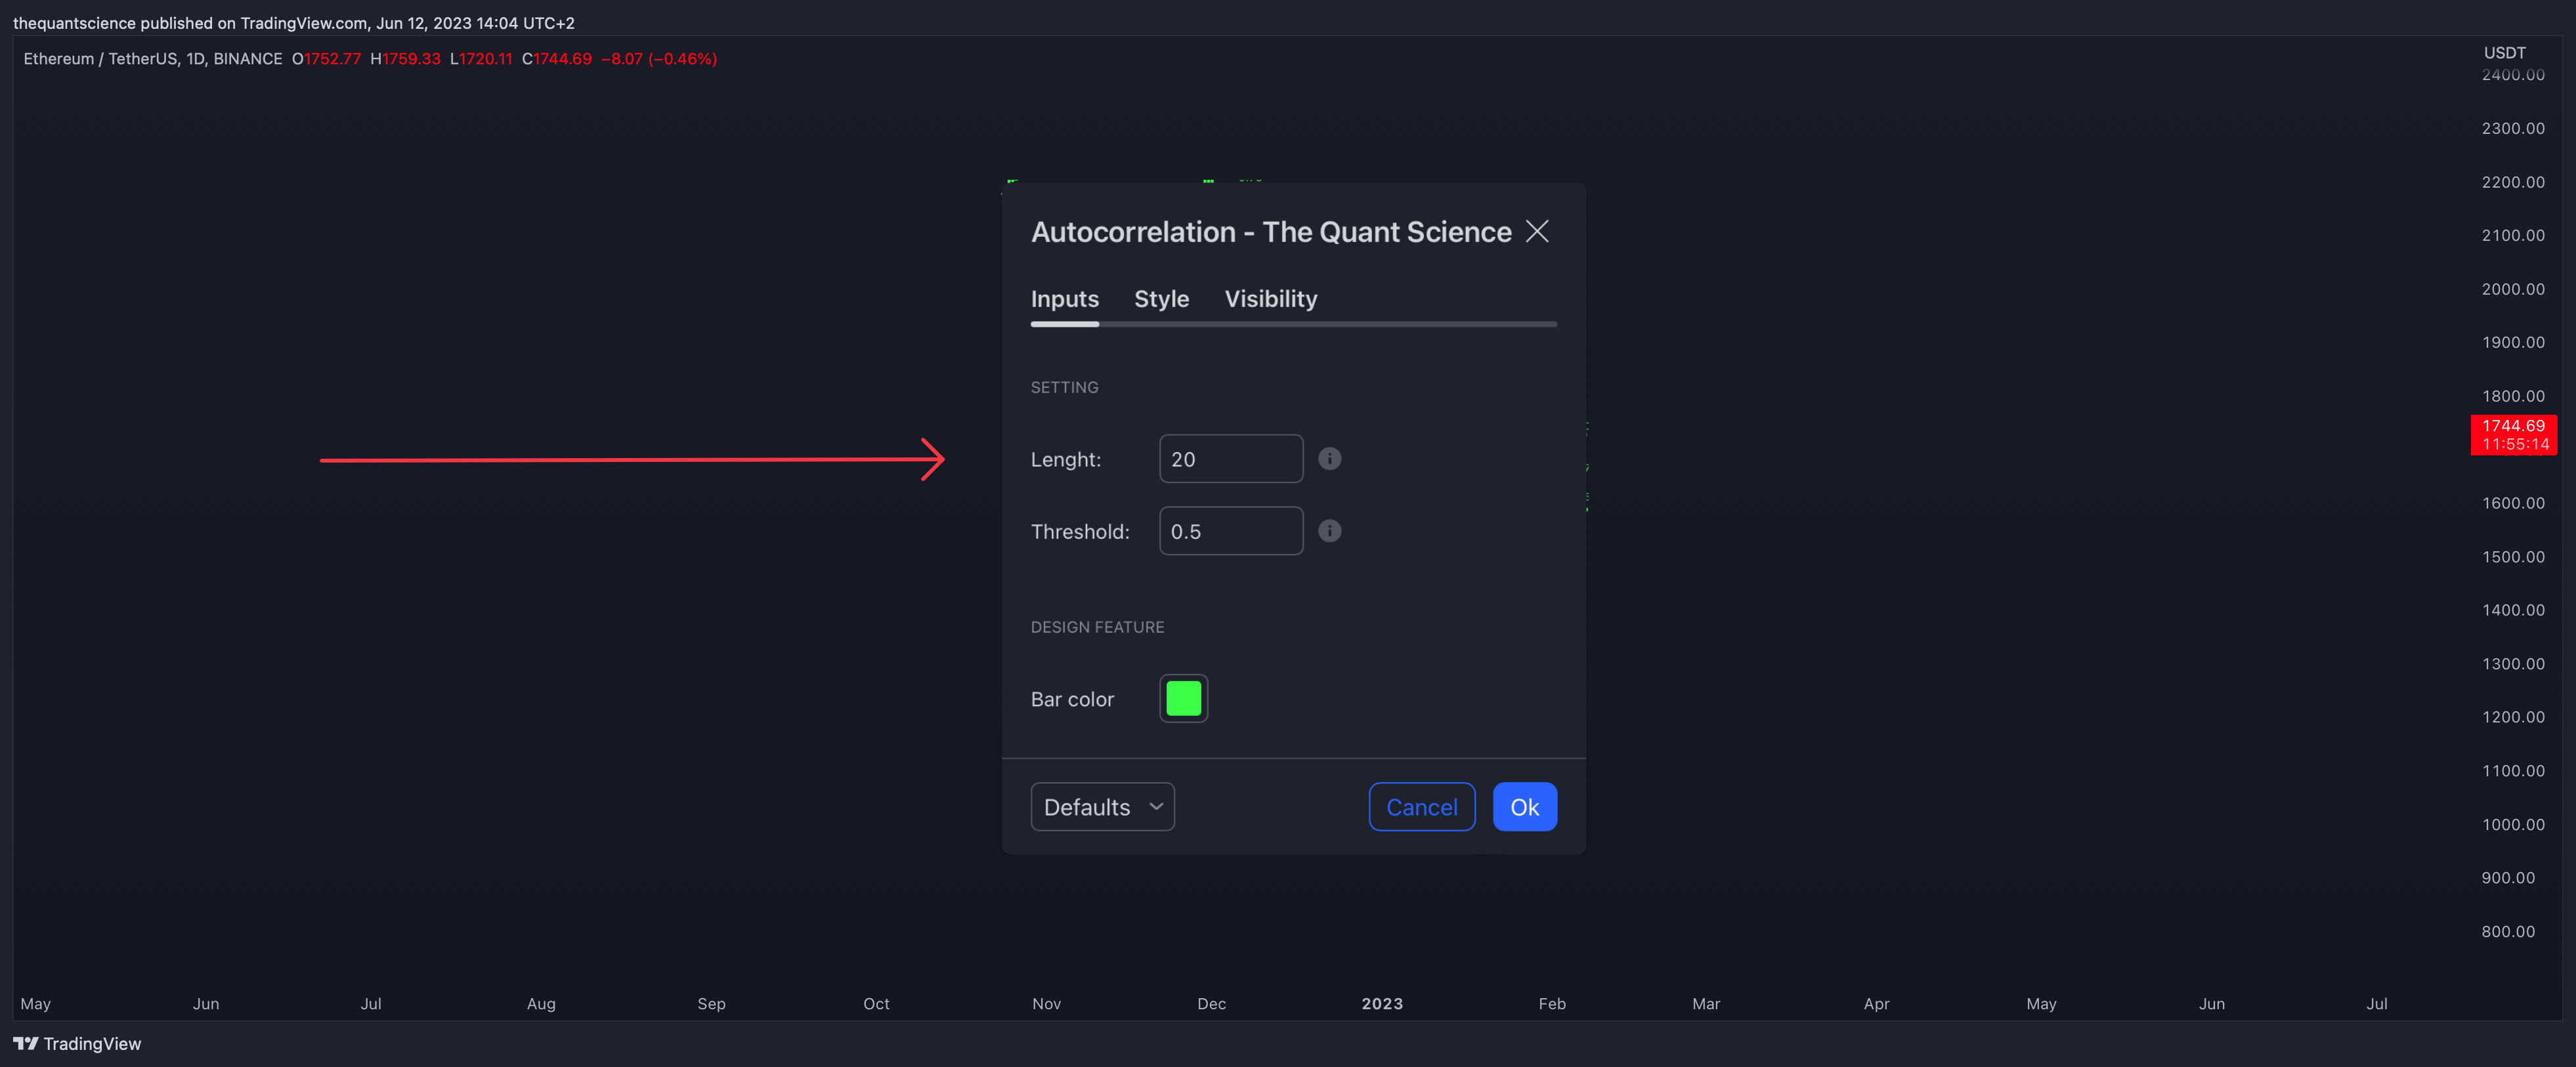Select the Inputs tab

pyautogui.click(x=1064, y=298)
